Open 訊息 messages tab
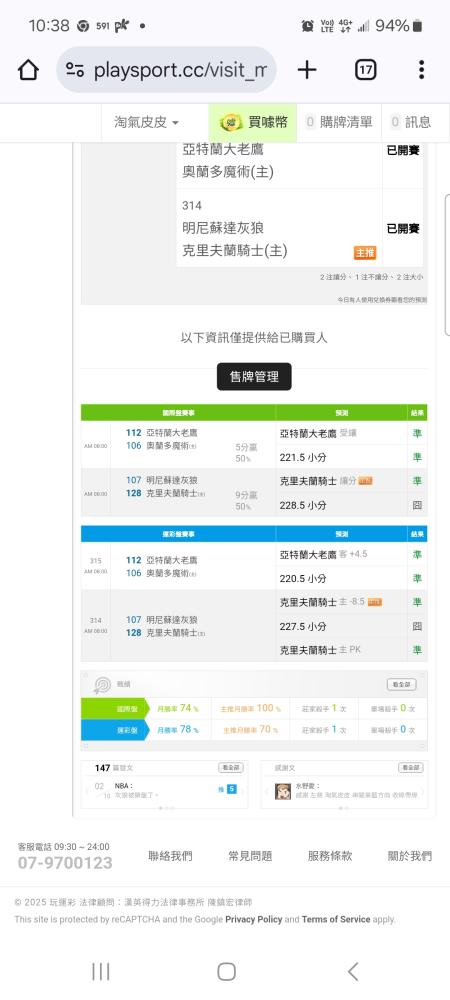450x1000 pixels. pyautogui.click(x=411, y=122)
